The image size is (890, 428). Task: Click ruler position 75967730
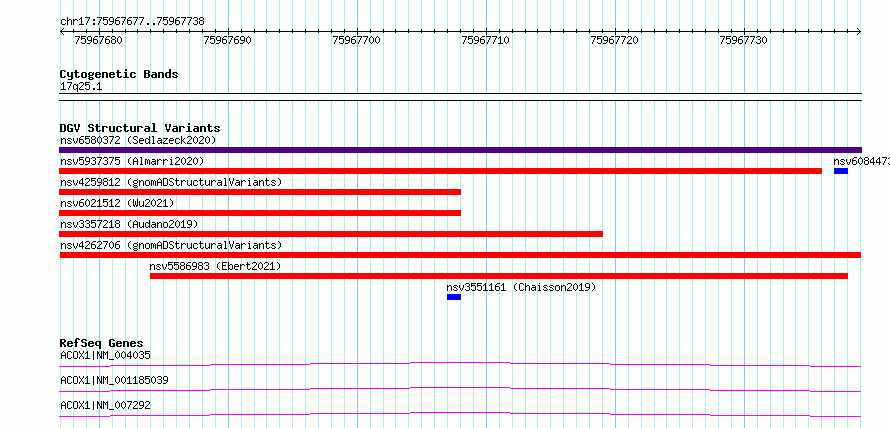[x=743, y=40]
